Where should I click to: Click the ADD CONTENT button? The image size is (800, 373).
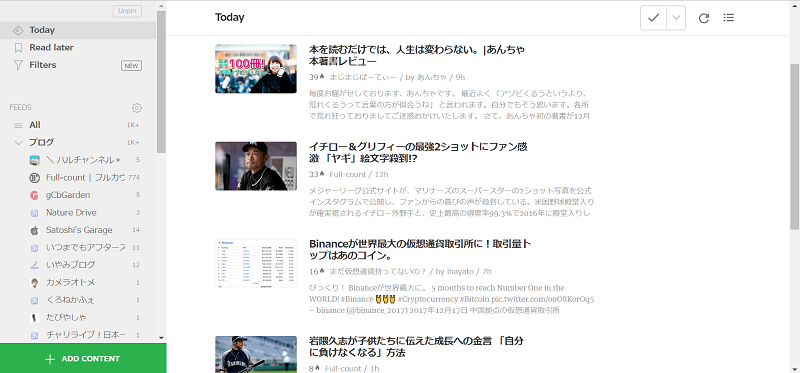[x=83, y=359]
